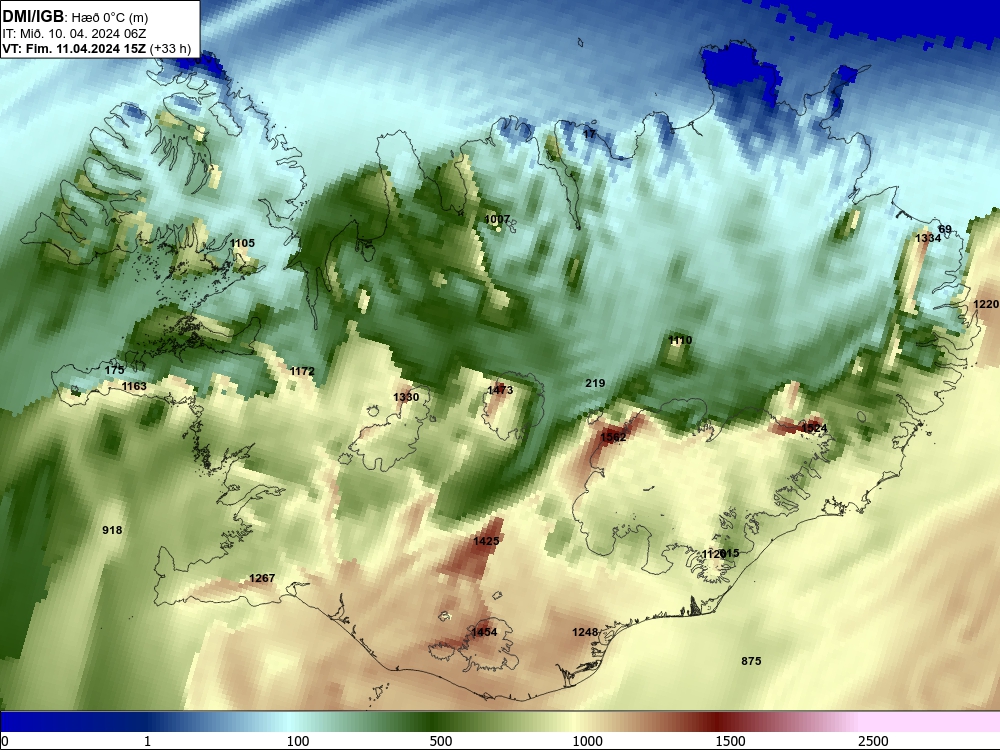Click the 2500 tick on the legend
The width and height of the screenshot is (1000, 750).
[x=873, y=740]
